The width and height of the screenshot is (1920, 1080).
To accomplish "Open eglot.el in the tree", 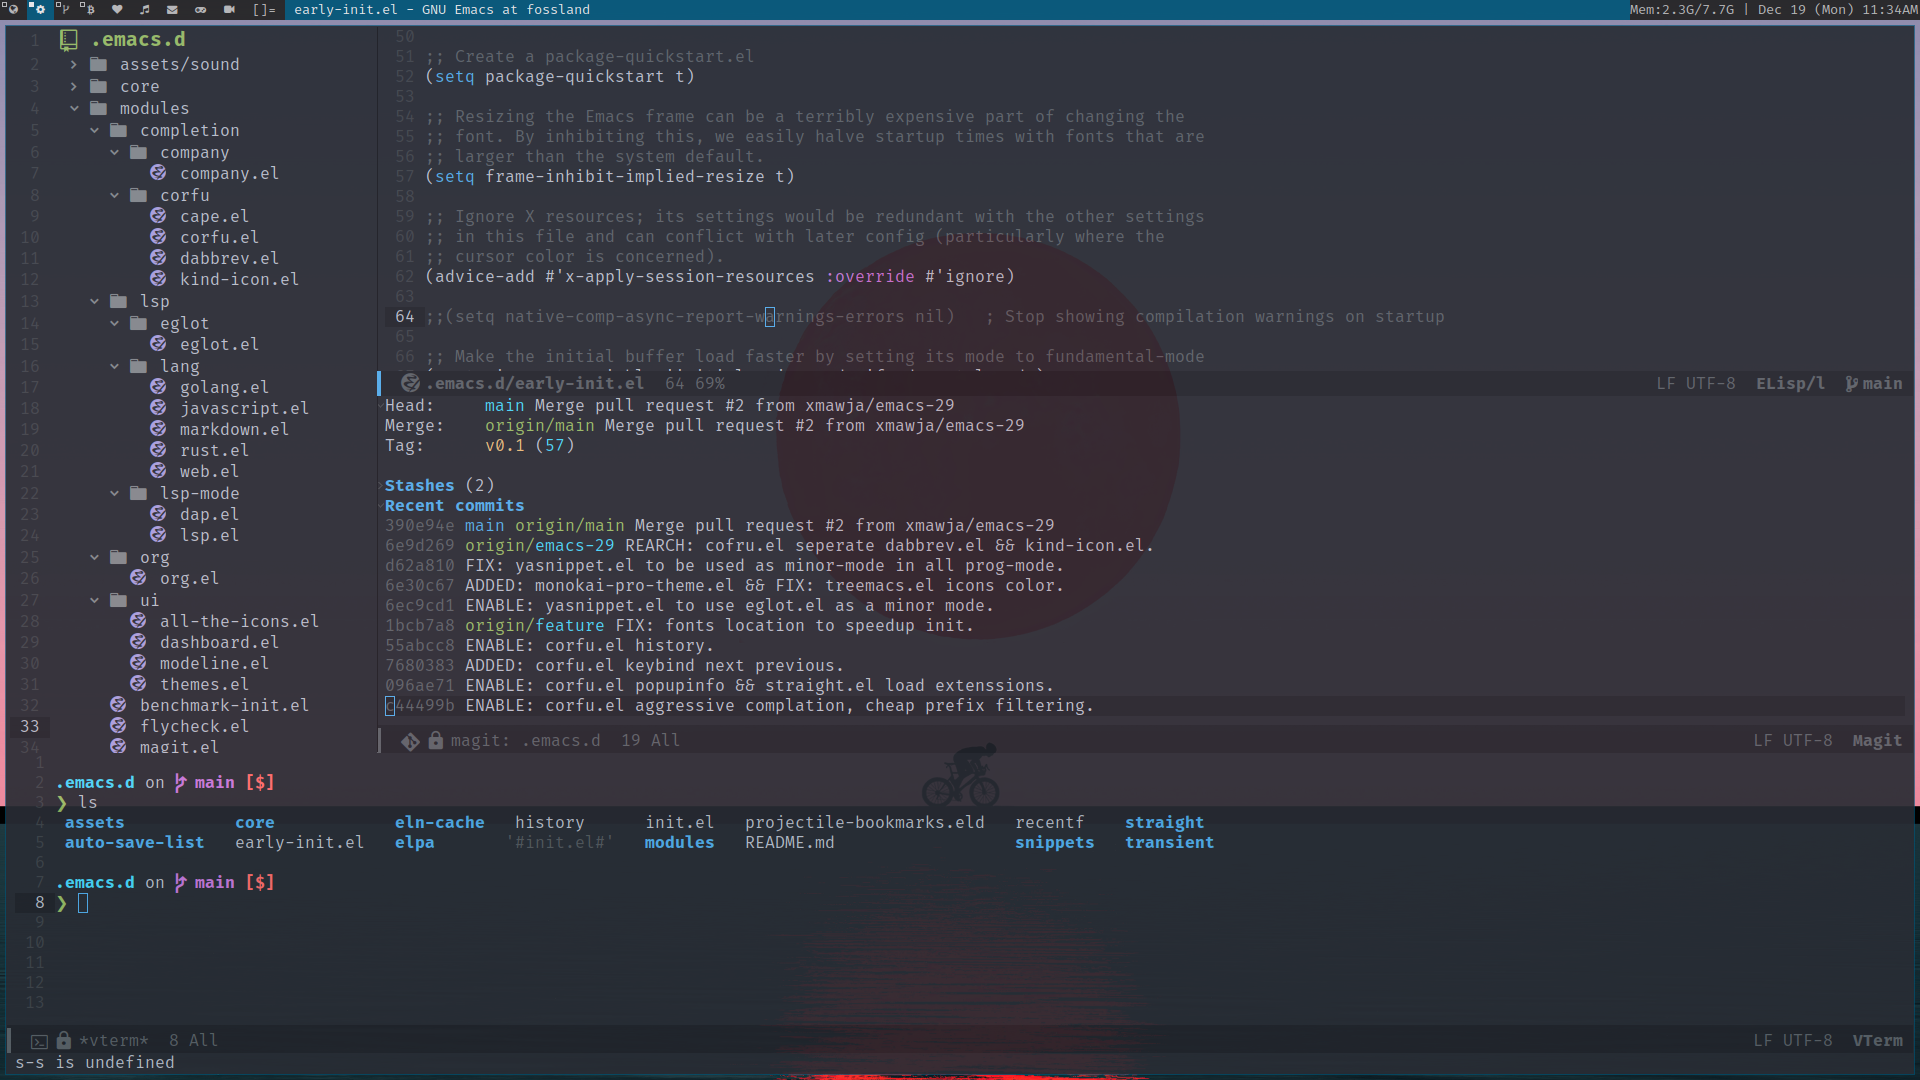I will [219, 344].
